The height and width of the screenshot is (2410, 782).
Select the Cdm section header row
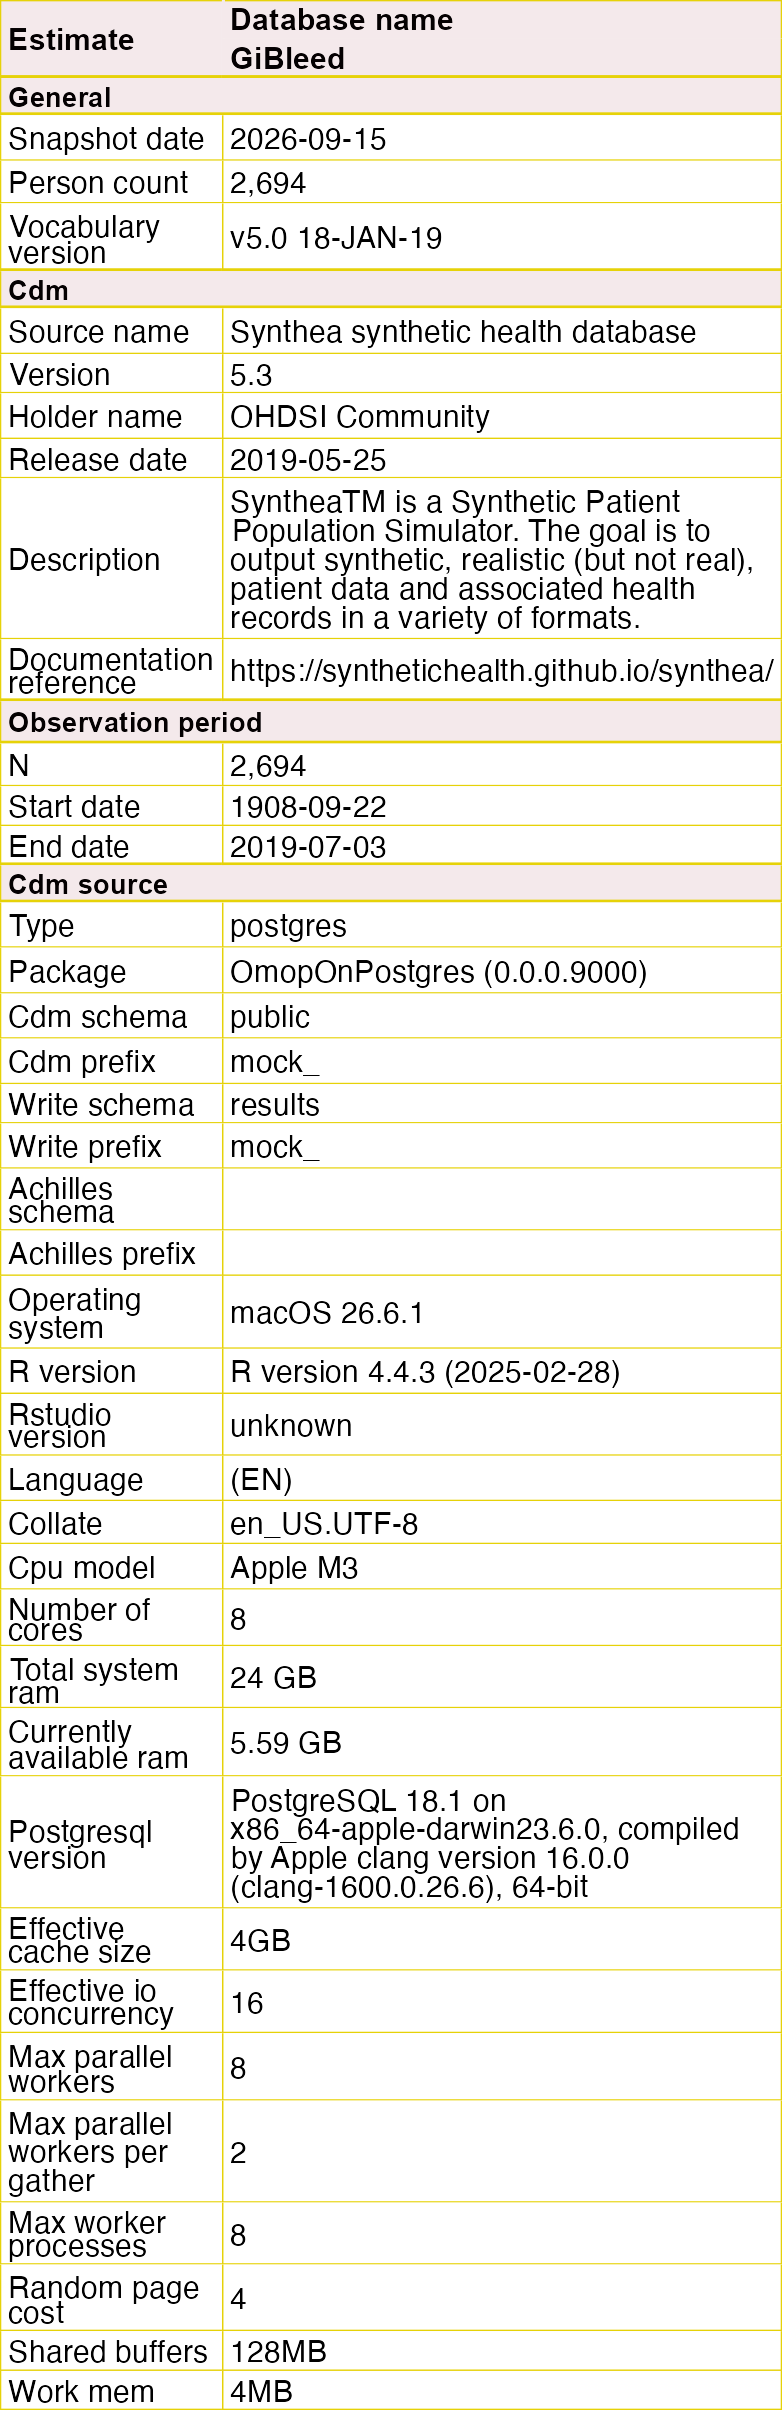(x=391, y=290)
